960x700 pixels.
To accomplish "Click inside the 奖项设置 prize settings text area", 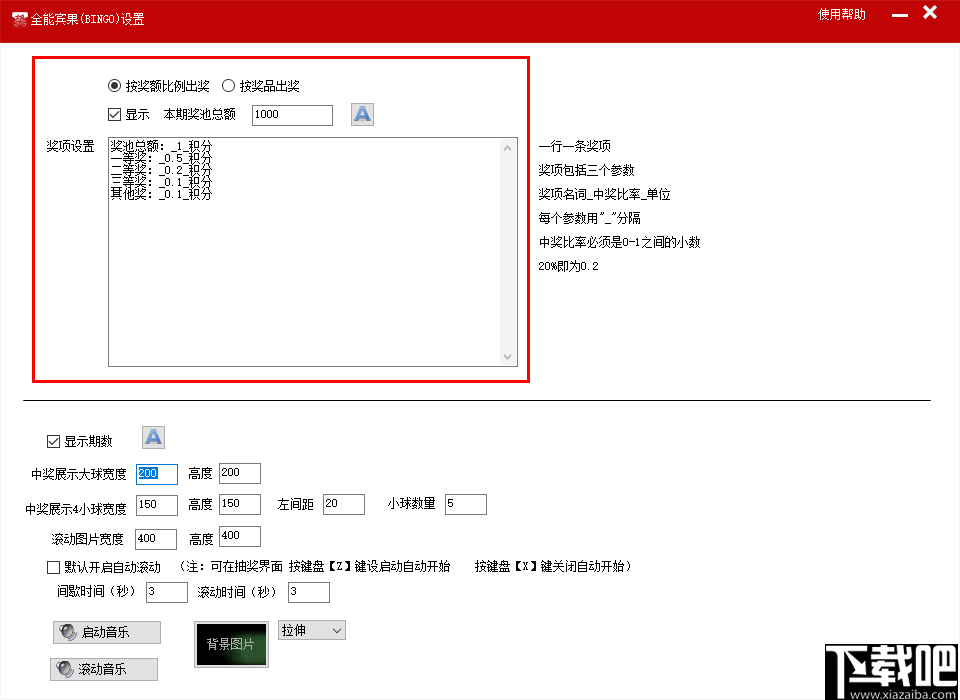I will click(300, 250).
